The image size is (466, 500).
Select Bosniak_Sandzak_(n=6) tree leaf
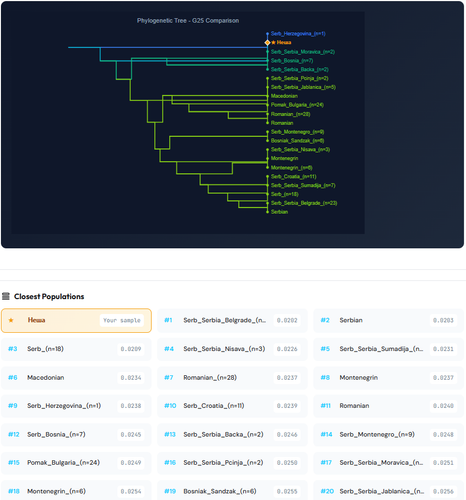pyautogui.click(x=297, y=141)
